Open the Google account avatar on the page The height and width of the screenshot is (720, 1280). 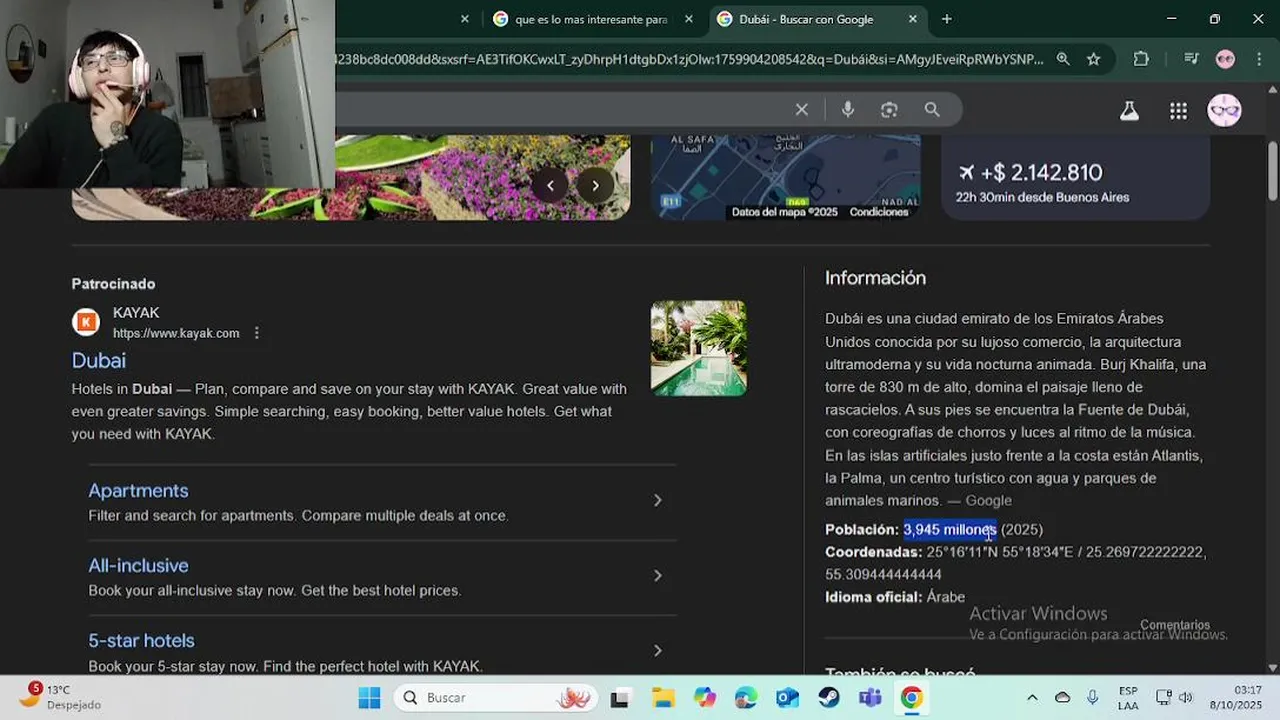tap(1224, 110)
